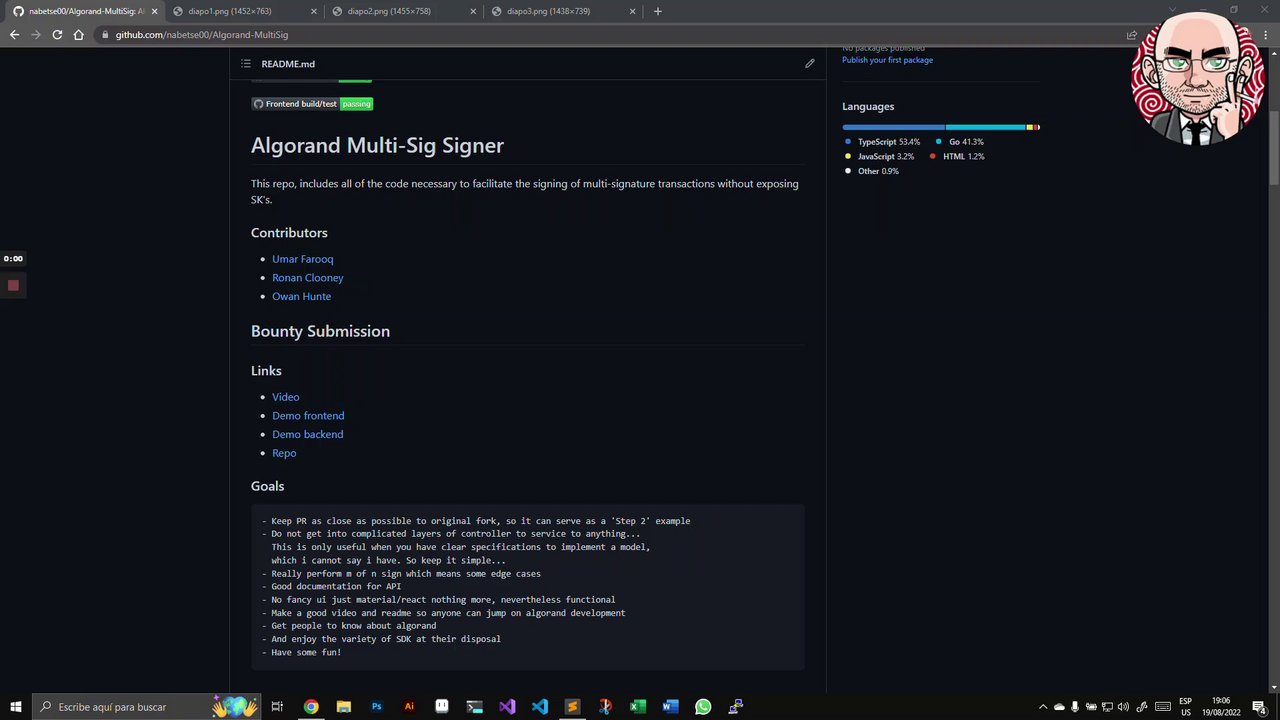The height and width of the screenshot is (720, 1280).
Task: Open the Demo frontend link
Action: 308,416
